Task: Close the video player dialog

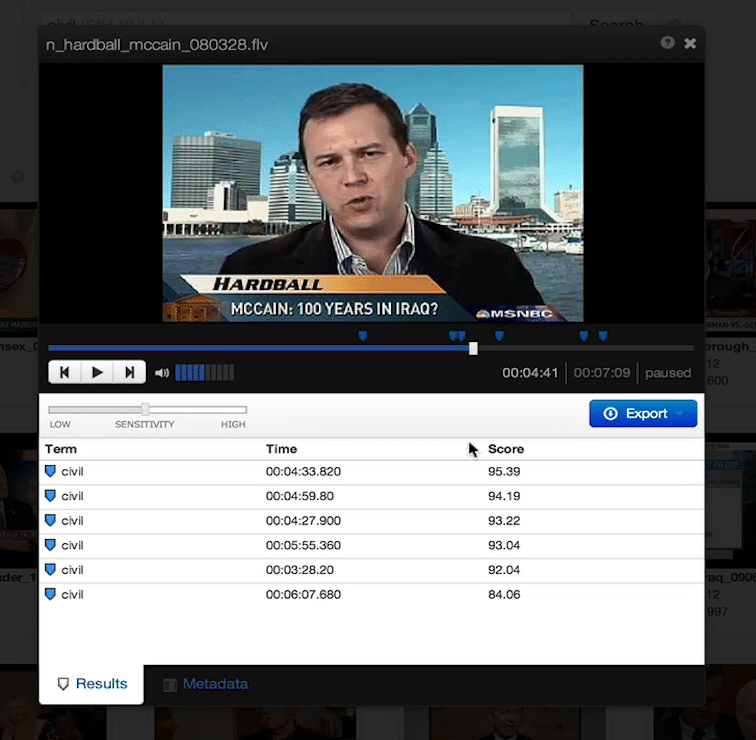Action: pos(690,43)
